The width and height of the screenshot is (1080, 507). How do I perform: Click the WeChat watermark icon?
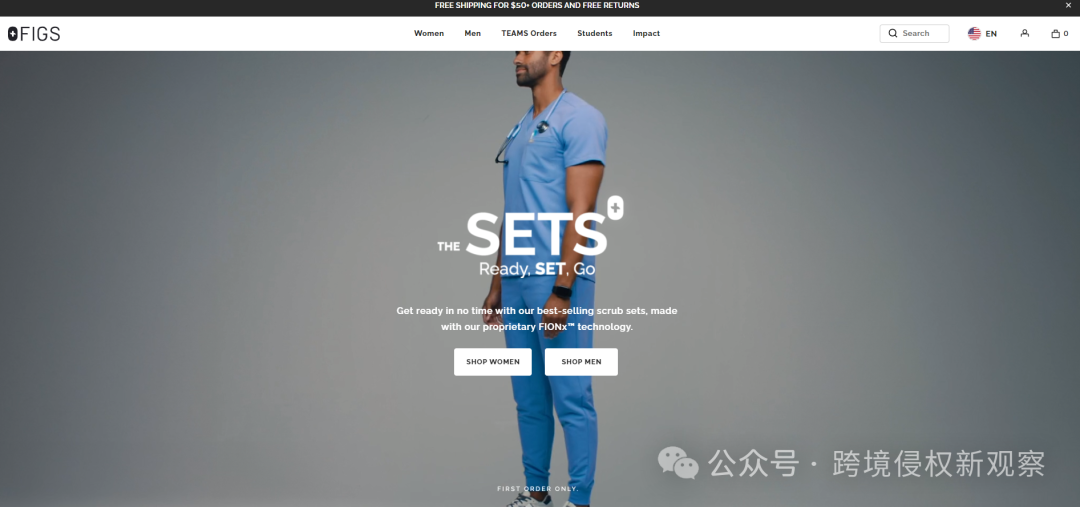pyautogui.click(x=678, y=462)
